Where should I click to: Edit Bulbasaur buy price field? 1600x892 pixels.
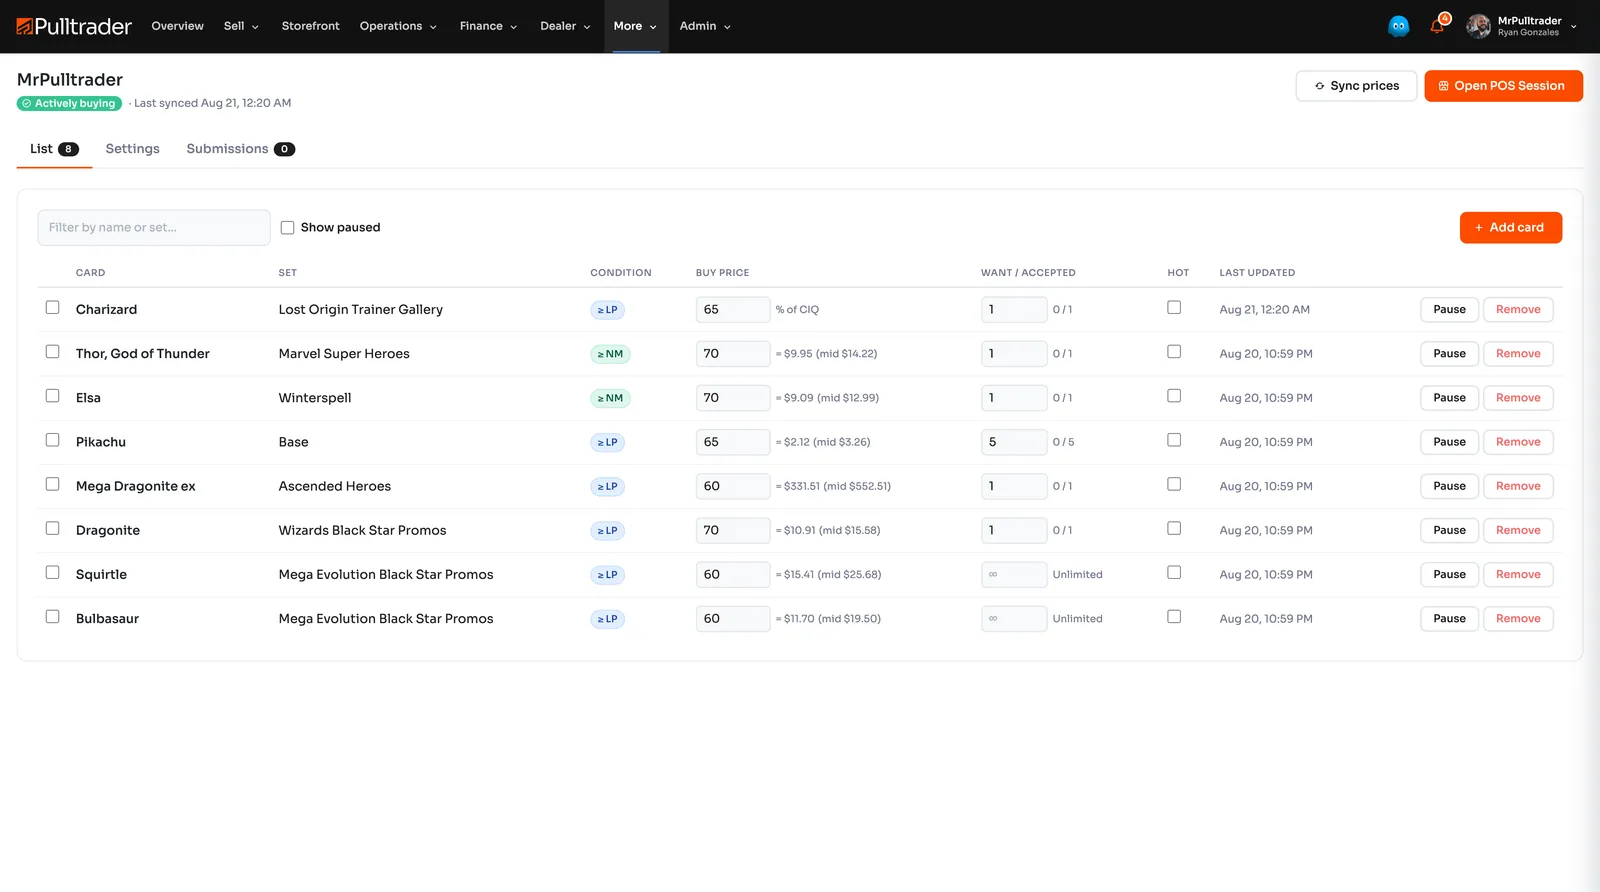(733, 619)
